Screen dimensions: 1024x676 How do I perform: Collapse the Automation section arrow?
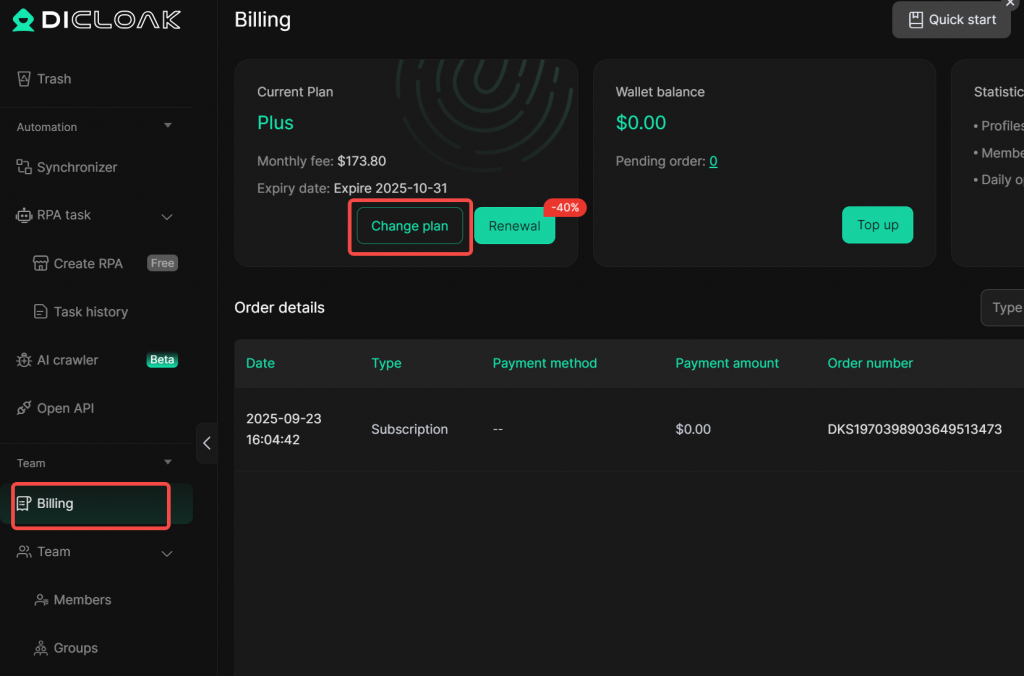pos(167,126)
